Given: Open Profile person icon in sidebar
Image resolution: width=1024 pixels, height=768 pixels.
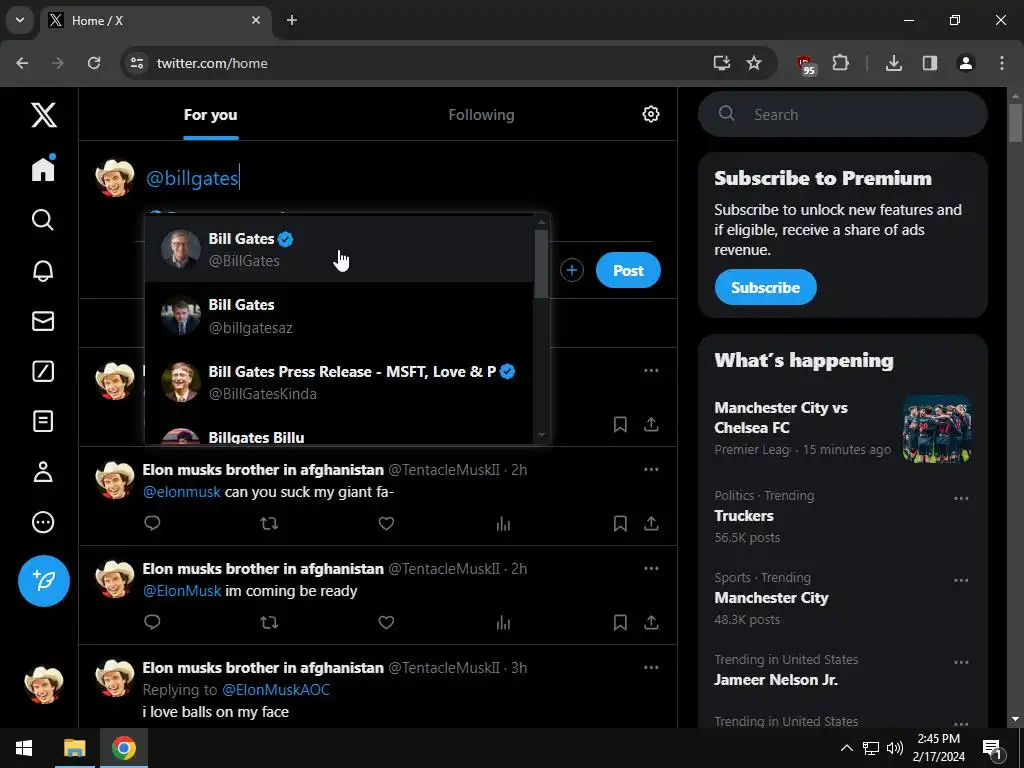Looking at the screenshot, I should point(43,472).
